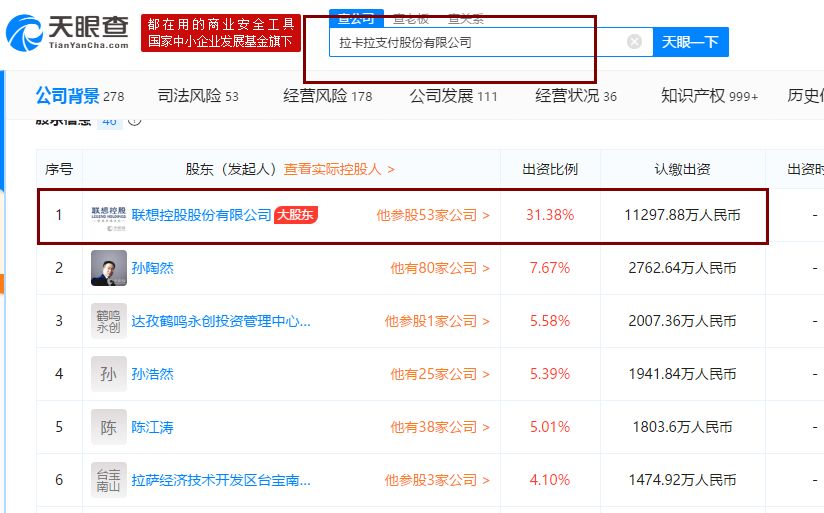
Task: Click the 2007.36万人民币 amount cell
Action: [x=682, y=321]
